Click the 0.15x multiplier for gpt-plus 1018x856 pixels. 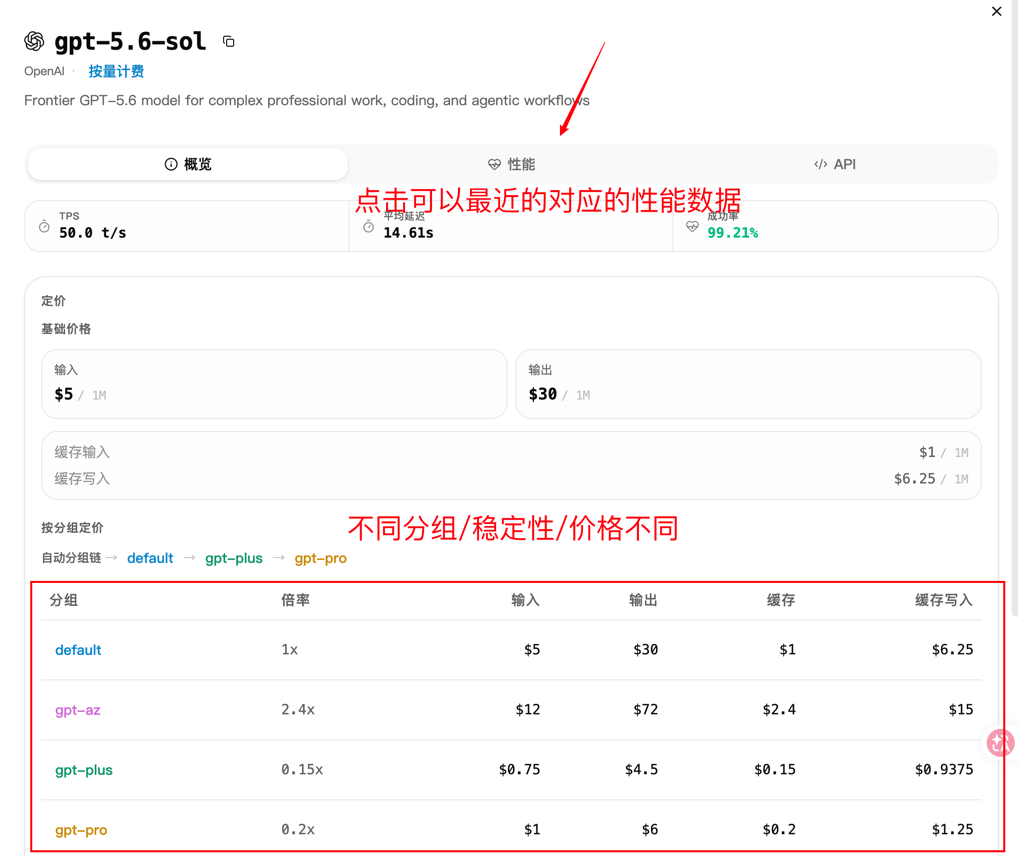(302, 769)
